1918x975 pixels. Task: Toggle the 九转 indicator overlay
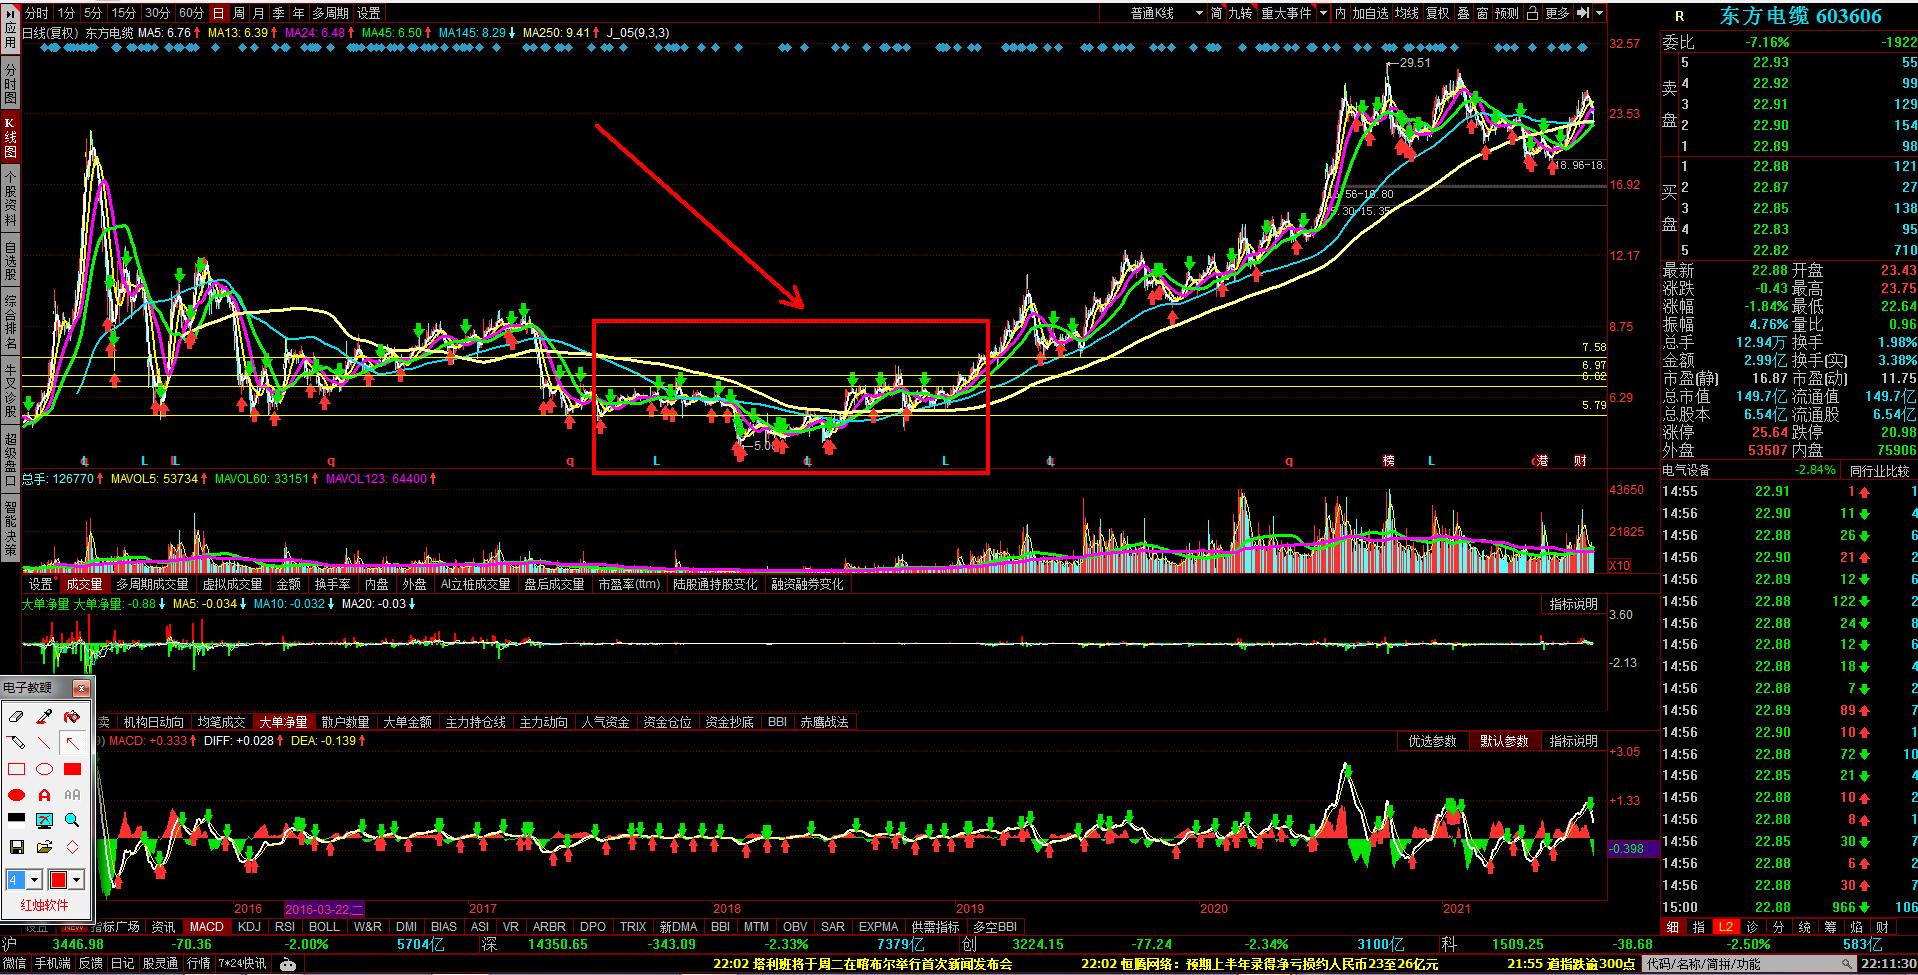pos(1240,13)
